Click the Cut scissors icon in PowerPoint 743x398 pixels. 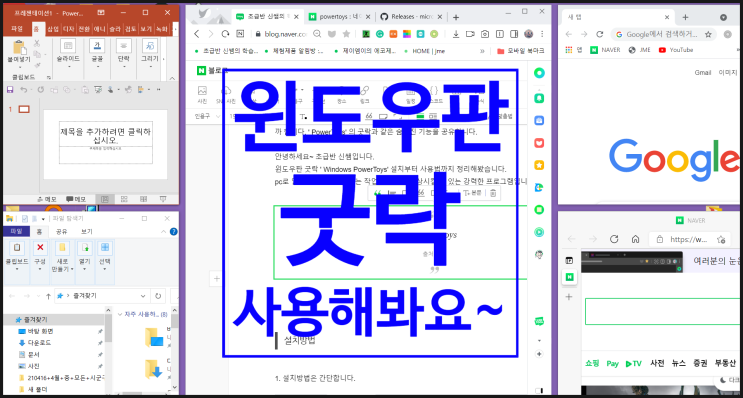tap(37, 43)
